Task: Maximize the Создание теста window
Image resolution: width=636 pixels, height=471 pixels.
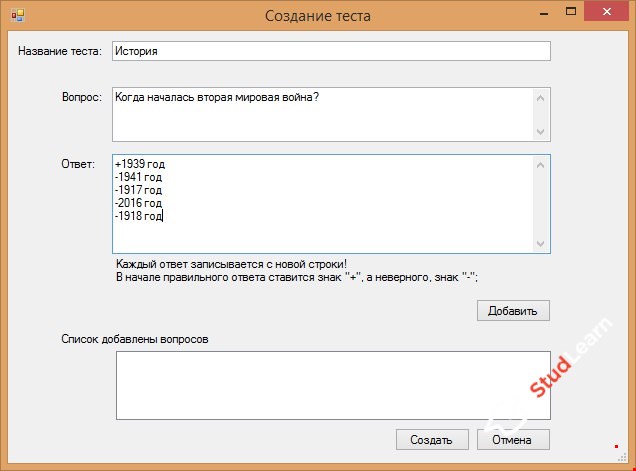Action: point(570,14)
